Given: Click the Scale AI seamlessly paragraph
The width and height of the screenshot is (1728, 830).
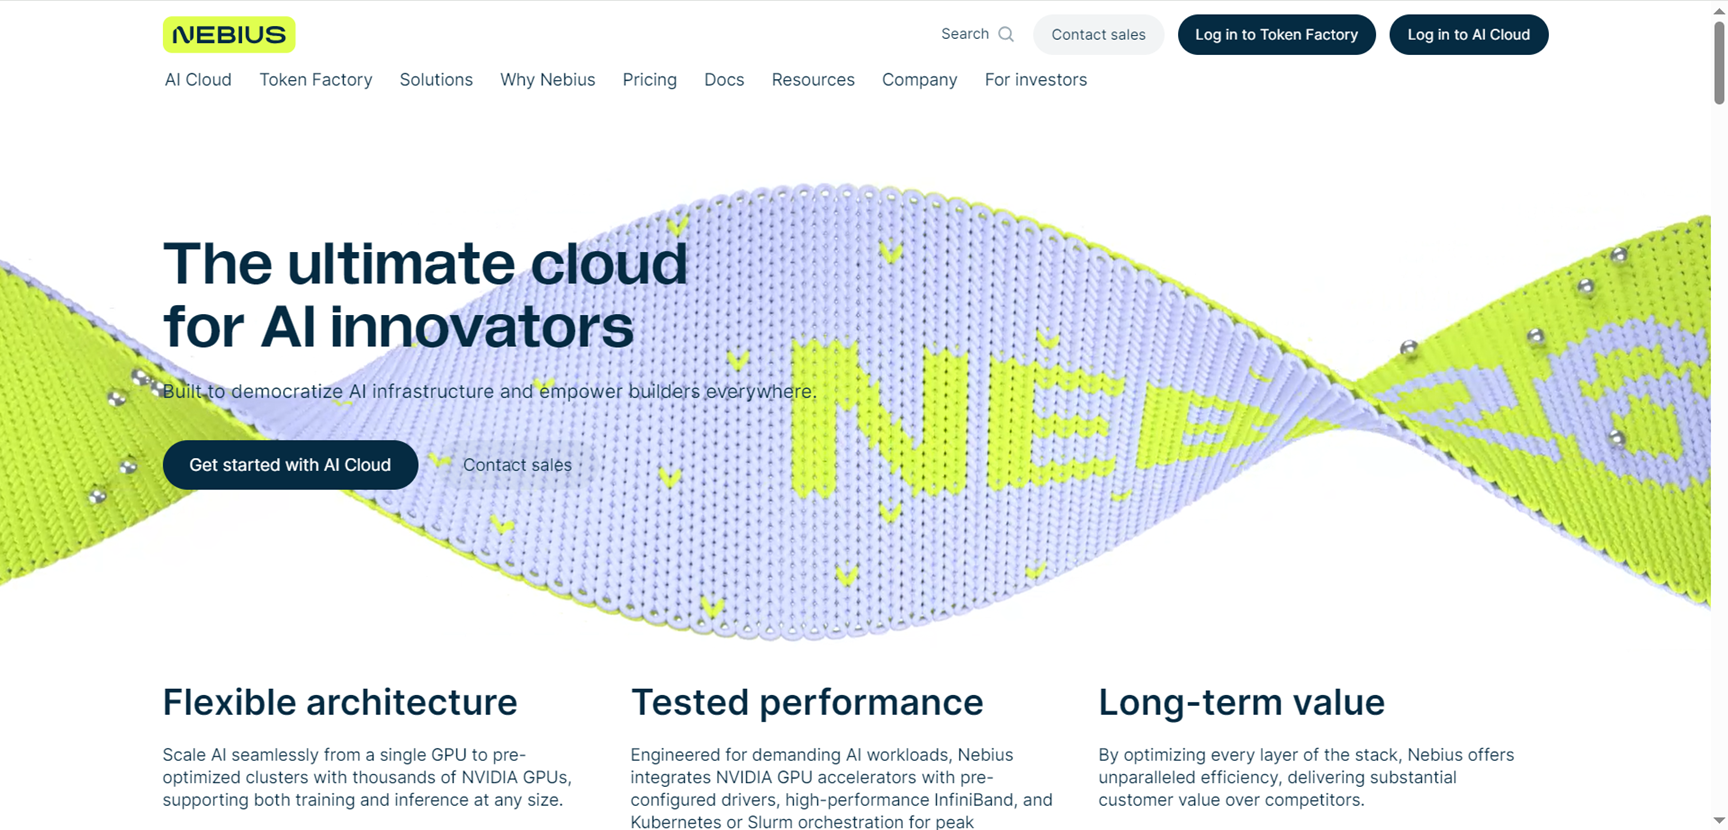Looking at the screenshot, I should [367, 777].
